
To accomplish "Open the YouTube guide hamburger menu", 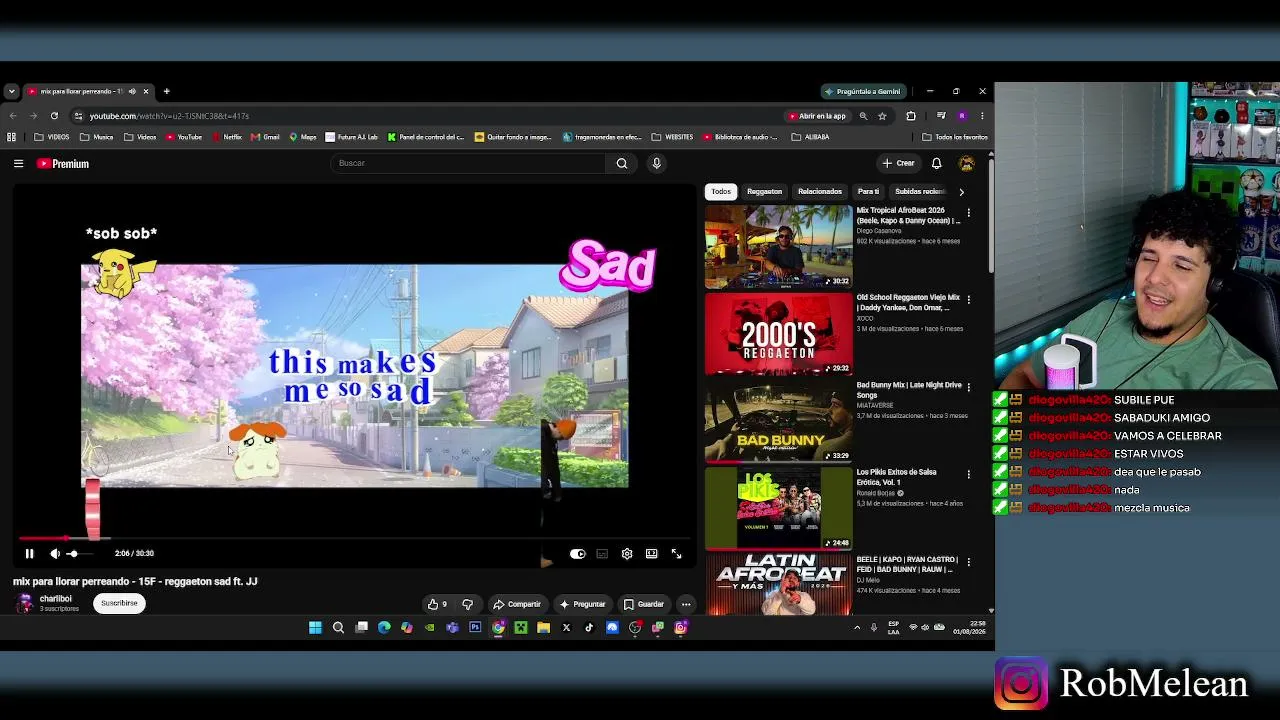I will [x=18, y=163].
